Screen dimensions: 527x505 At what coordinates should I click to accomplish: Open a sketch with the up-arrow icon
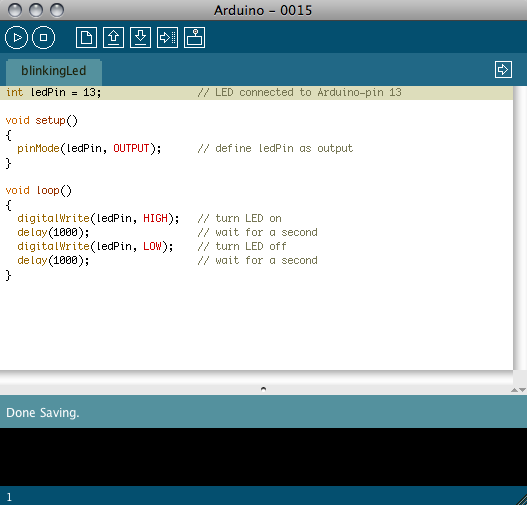(113, 37)
